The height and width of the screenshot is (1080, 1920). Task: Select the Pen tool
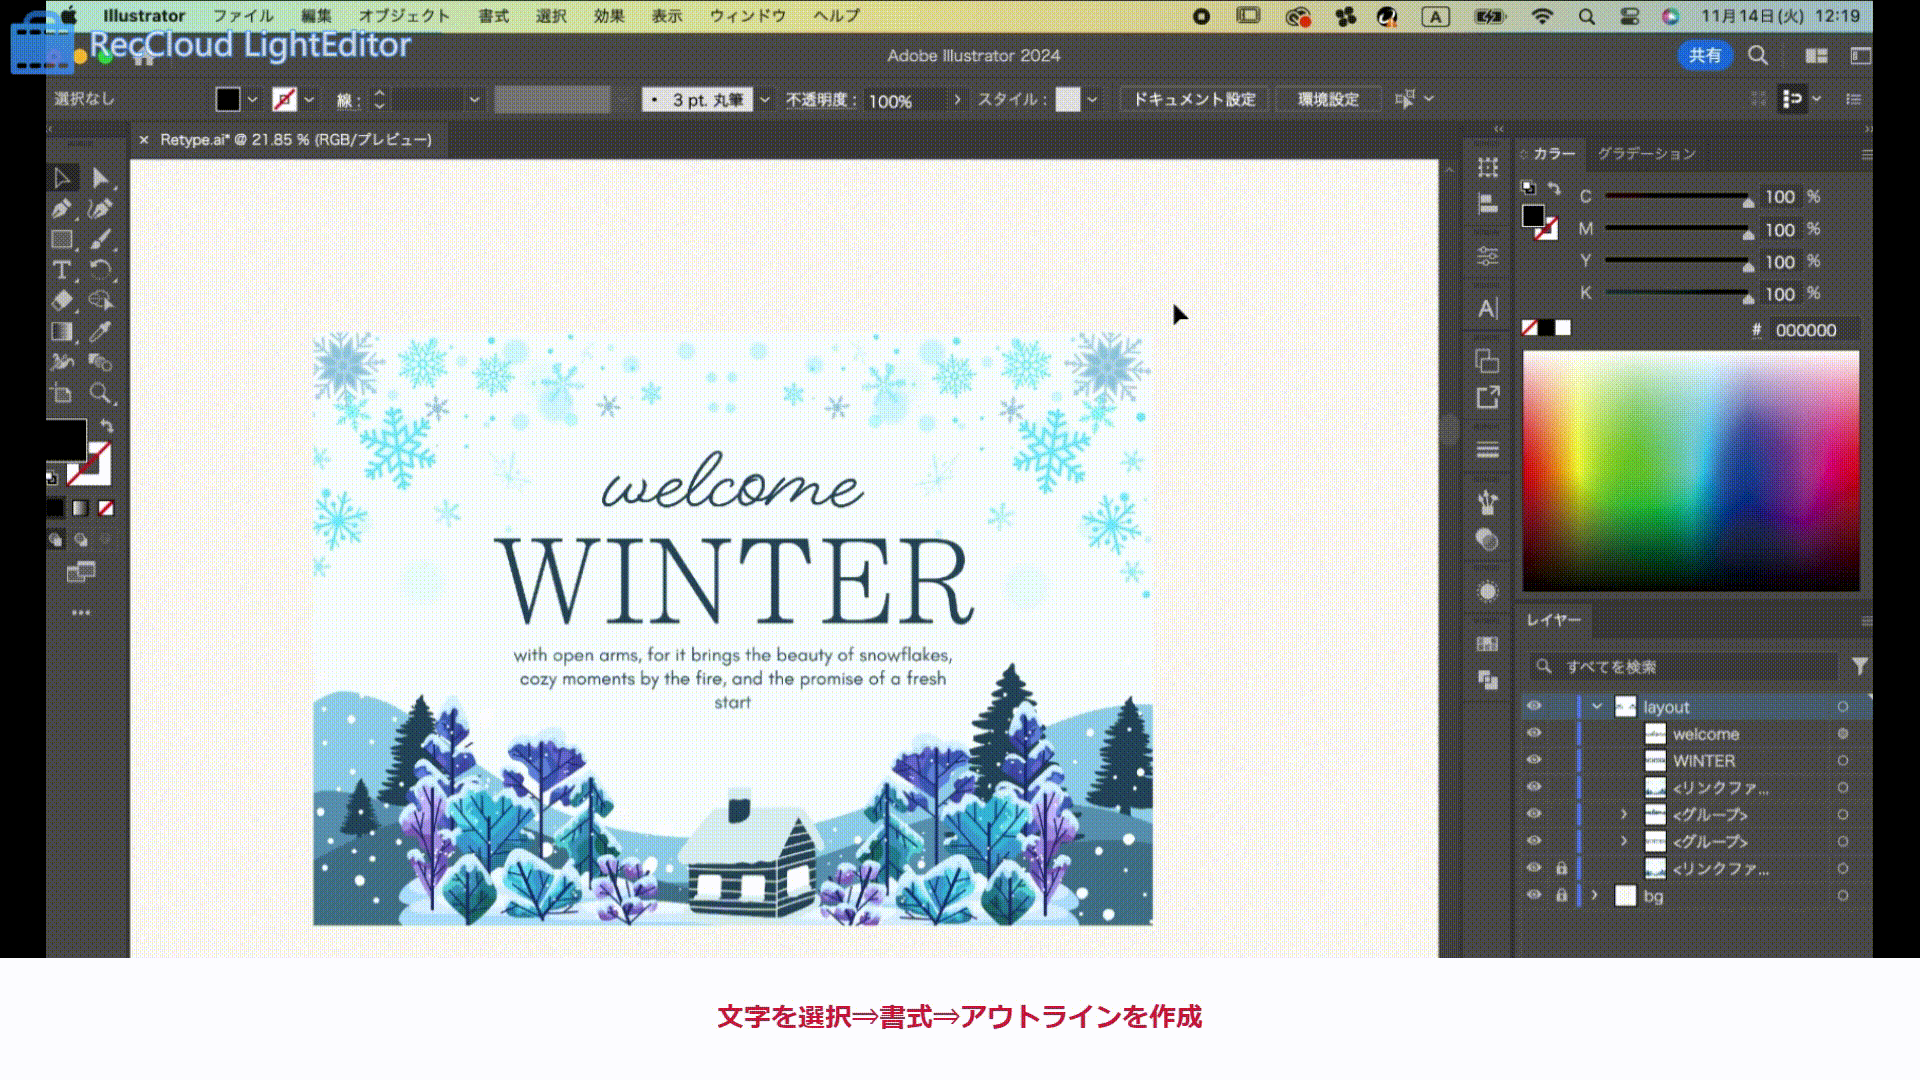coord(61,209)
